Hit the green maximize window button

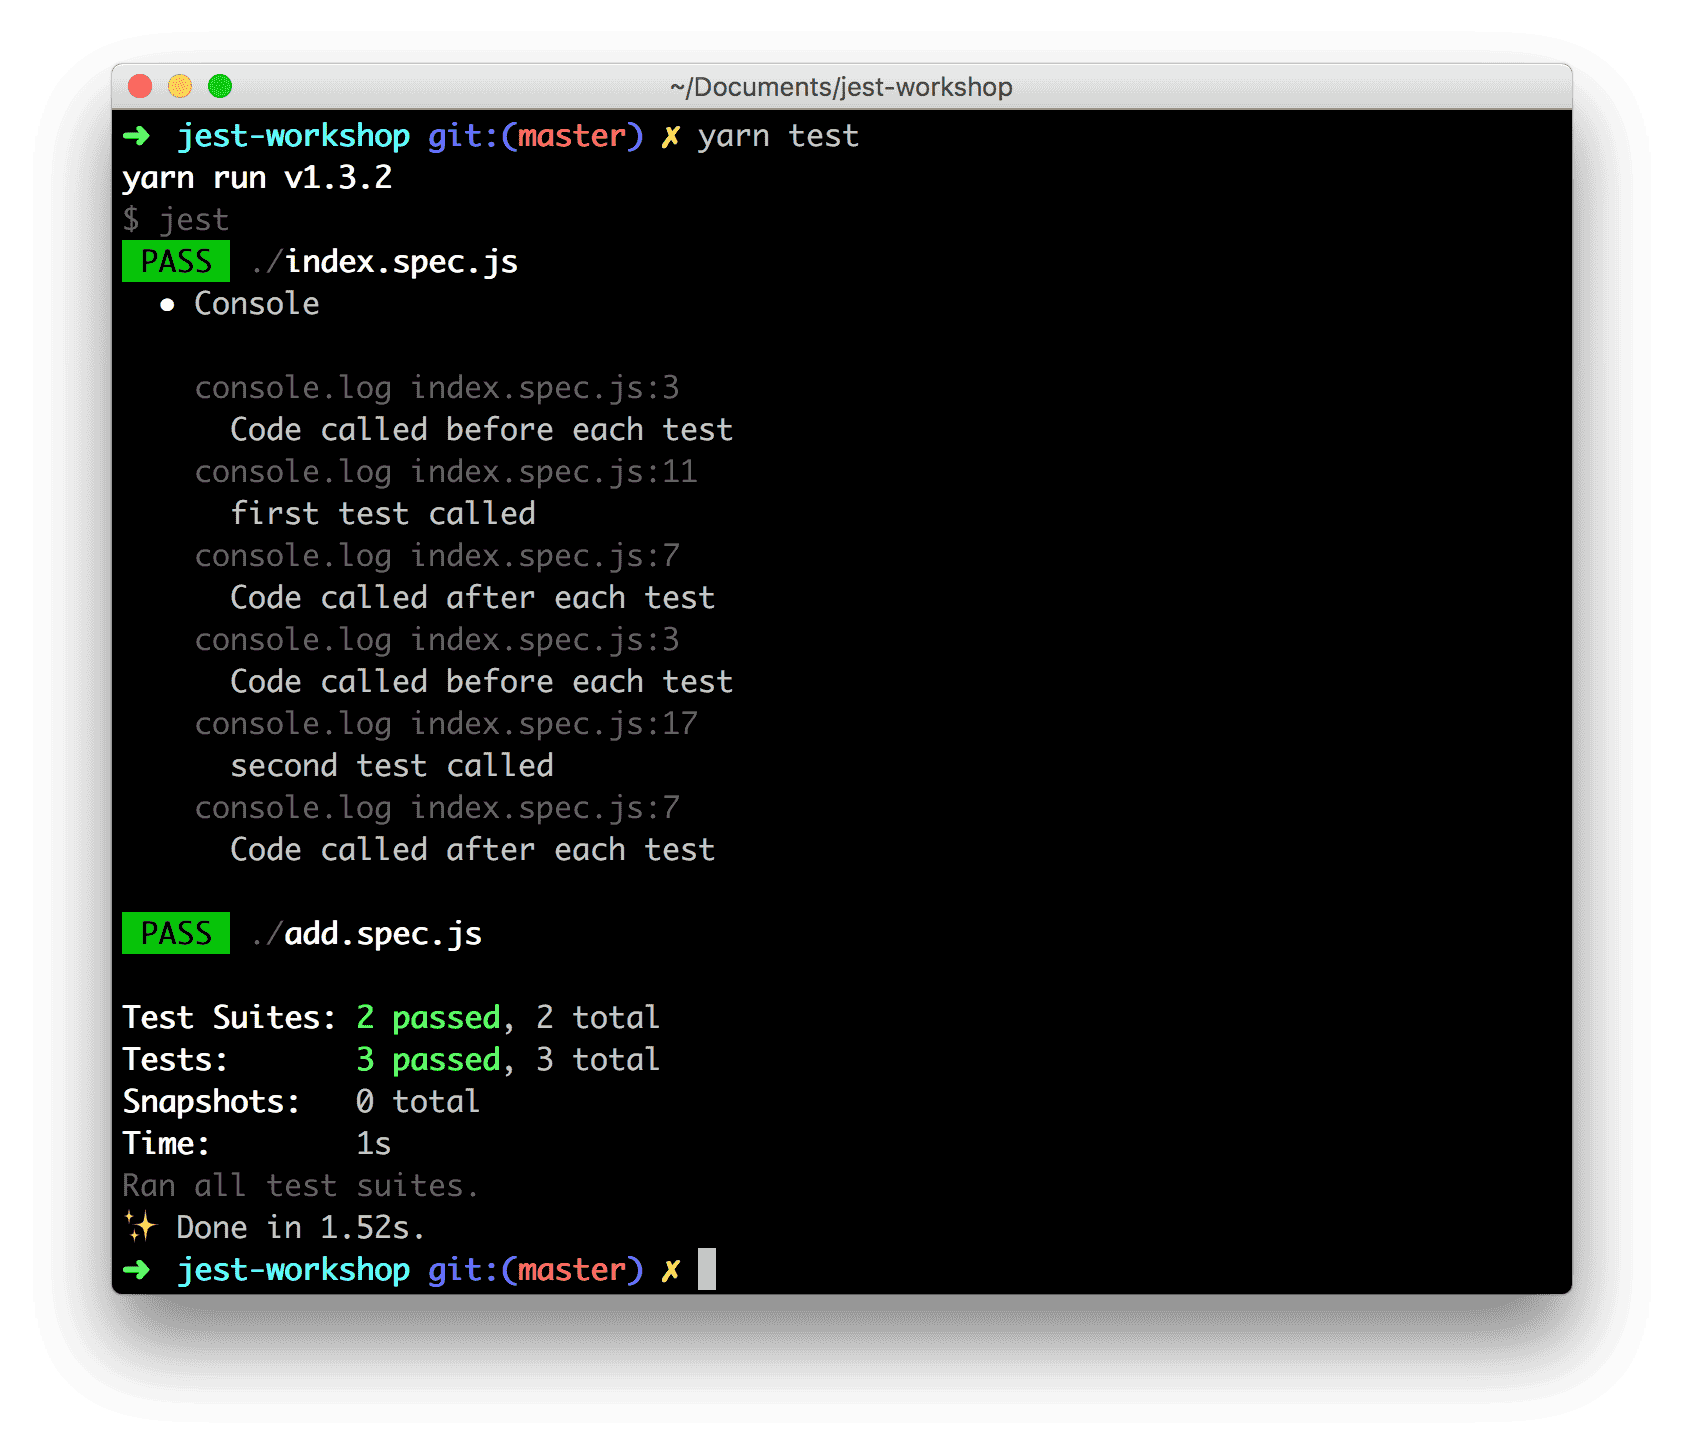tap(220, 87)
